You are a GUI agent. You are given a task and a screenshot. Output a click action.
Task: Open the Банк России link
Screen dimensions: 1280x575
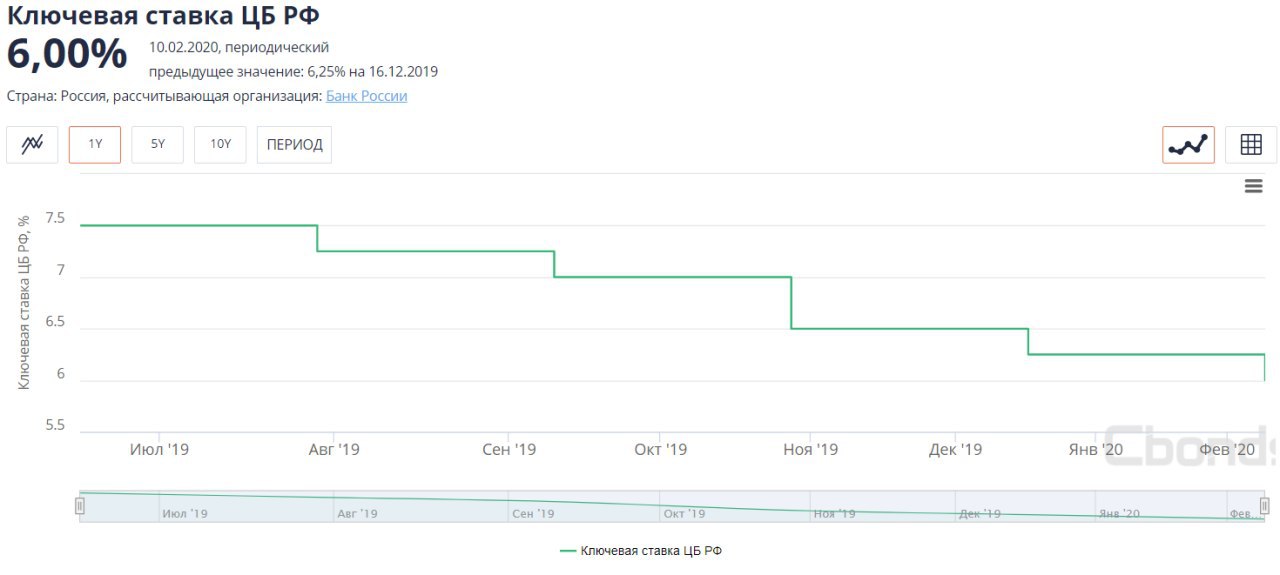366,96
